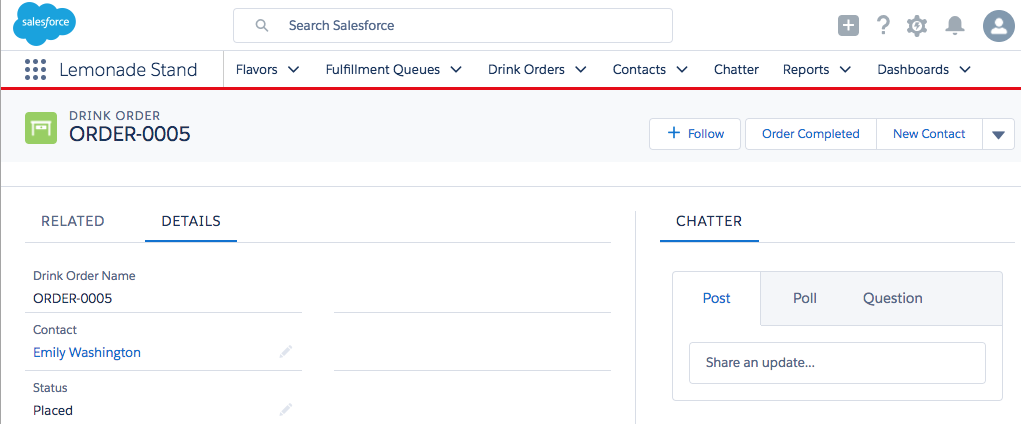
Task: Select the Poll tab in Chatter
Action: [x=805, y=298]
